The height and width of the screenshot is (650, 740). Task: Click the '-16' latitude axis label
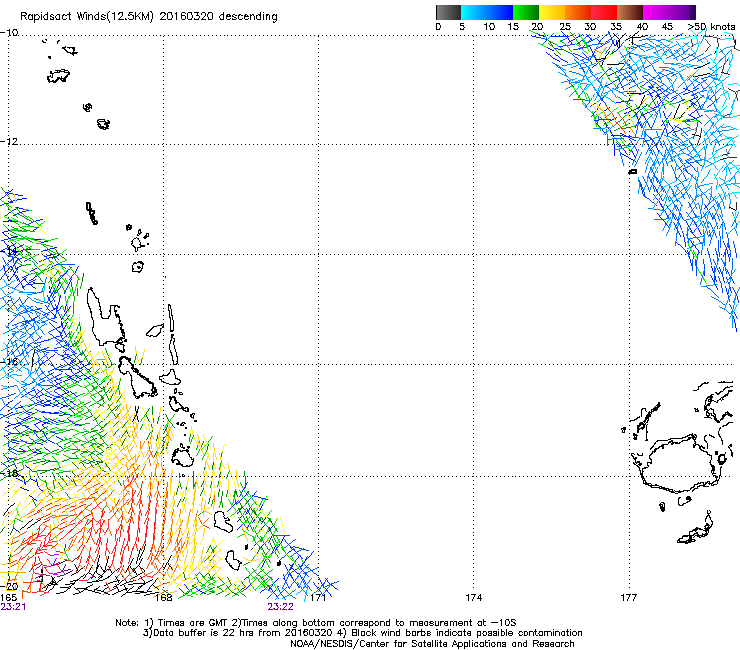[9, 362]
